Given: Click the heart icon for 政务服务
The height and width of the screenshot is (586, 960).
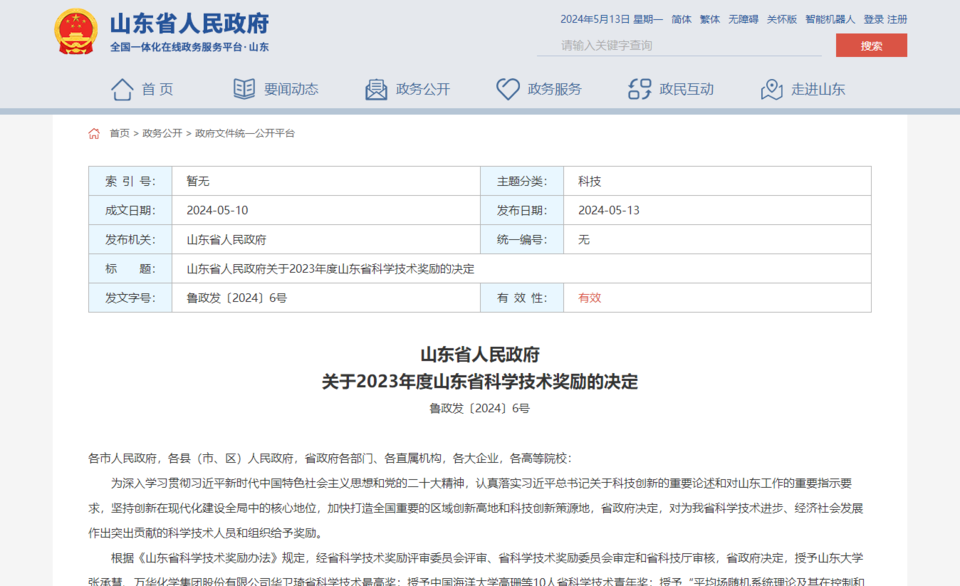Looking at the screenshot, I should tap(508, 89).
